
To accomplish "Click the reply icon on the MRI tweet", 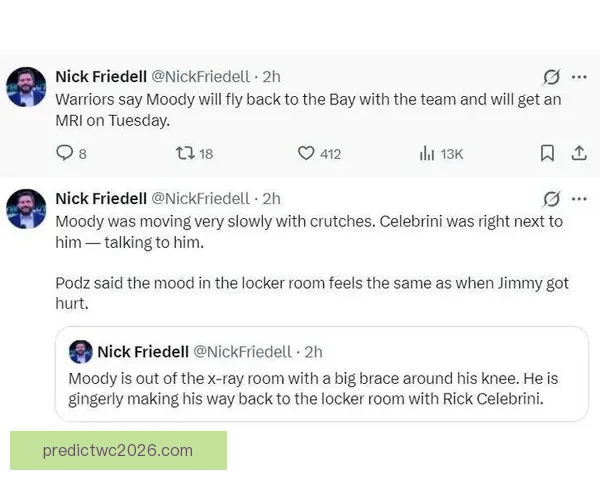I will coord(66,153).
